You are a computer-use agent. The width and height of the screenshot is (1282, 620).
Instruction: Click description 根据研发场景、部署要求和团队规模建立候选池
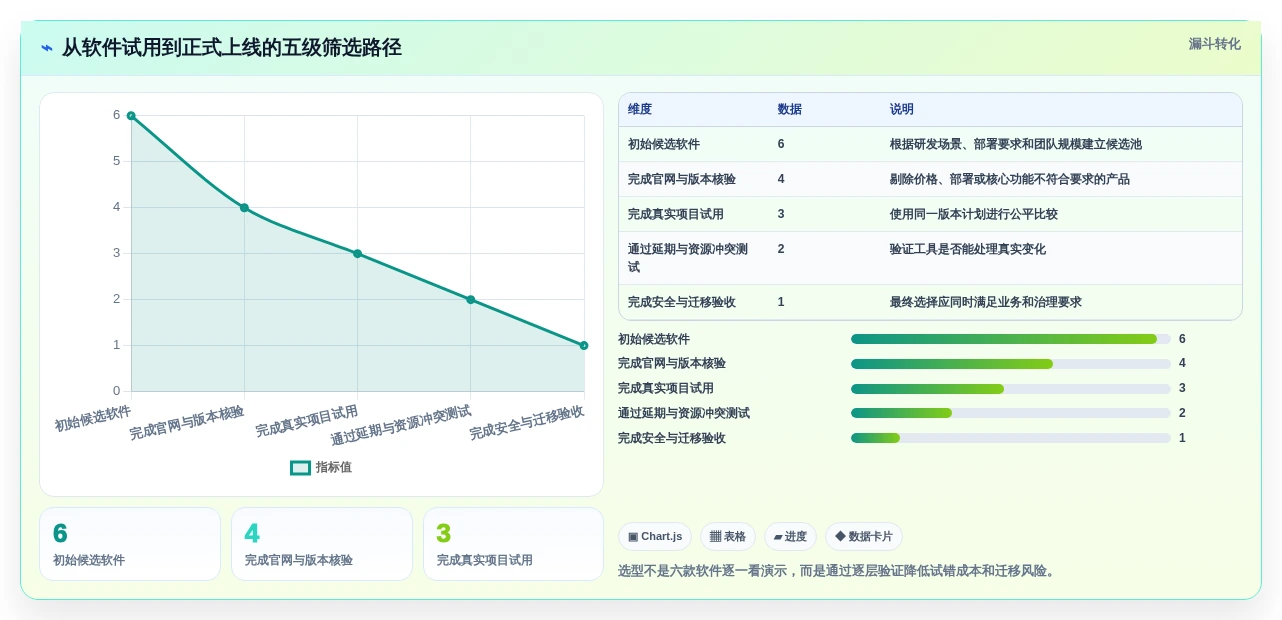coord(1016,144)
